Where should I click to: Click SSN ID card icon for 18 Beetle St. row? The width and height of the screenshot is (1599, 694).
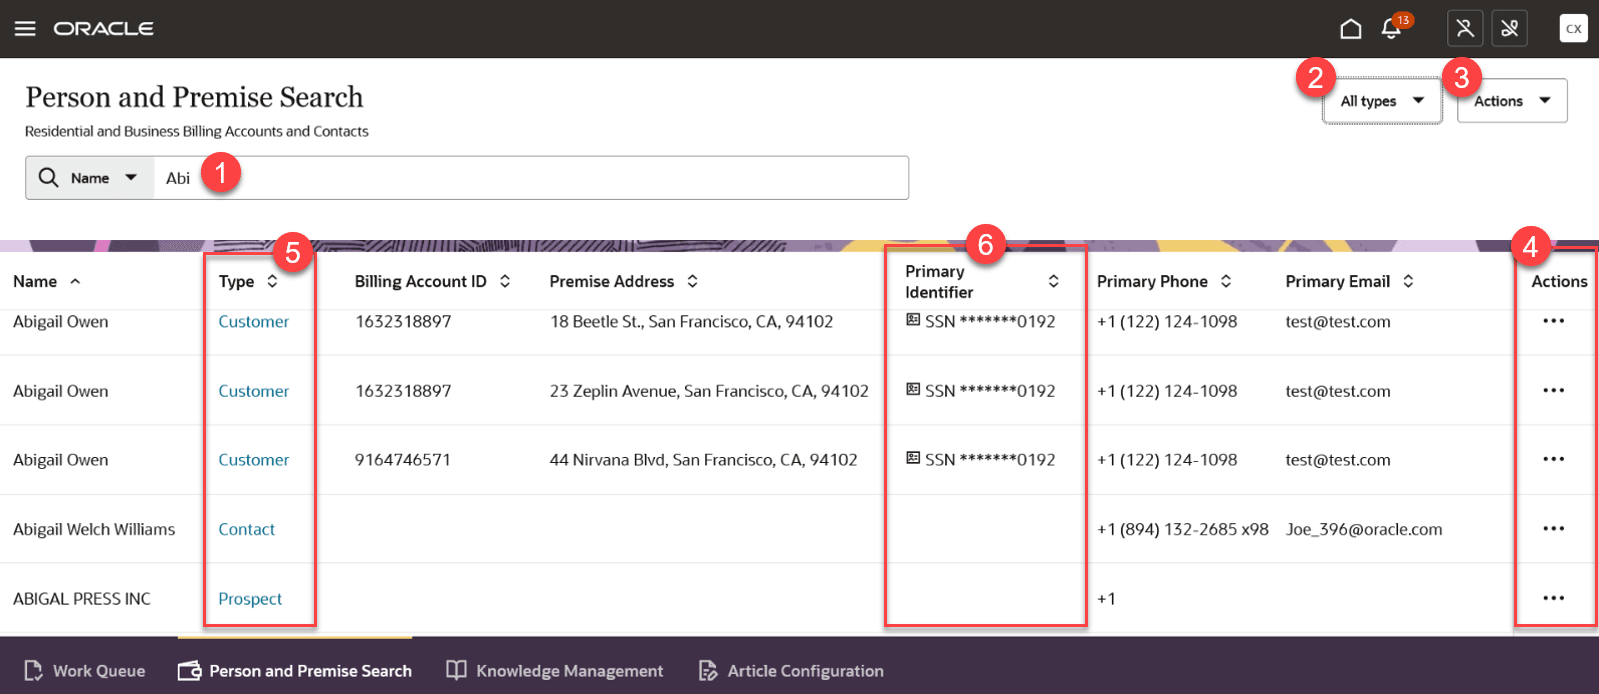click(912, 320)
